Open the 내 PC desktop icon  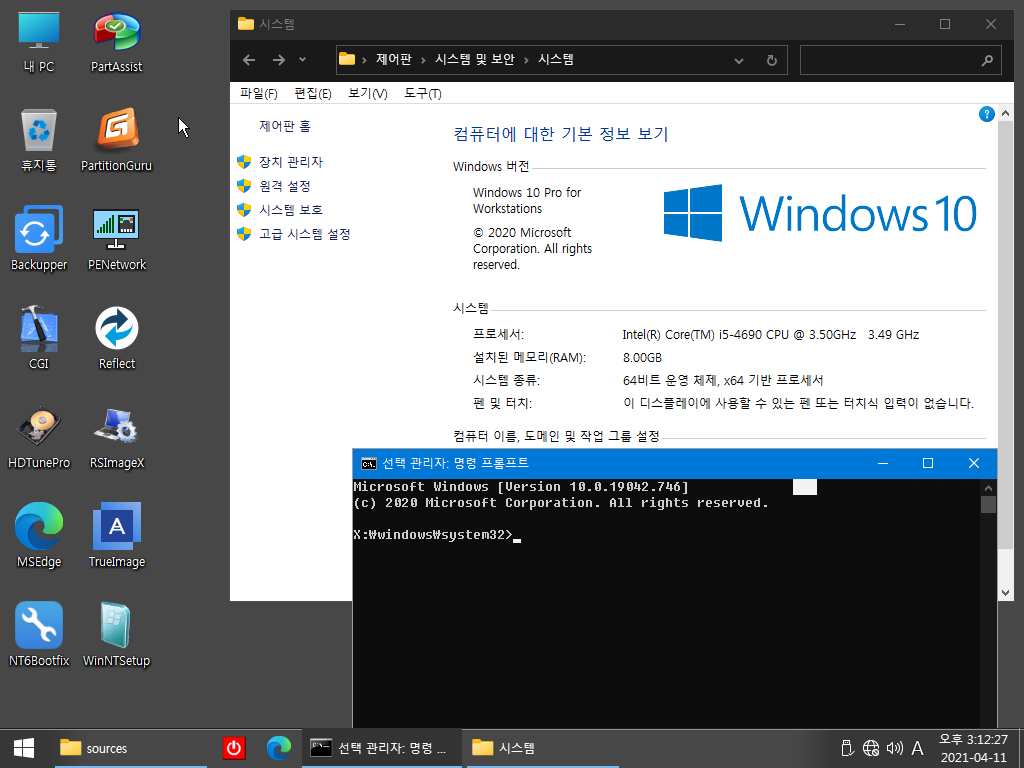click(39, 42)
